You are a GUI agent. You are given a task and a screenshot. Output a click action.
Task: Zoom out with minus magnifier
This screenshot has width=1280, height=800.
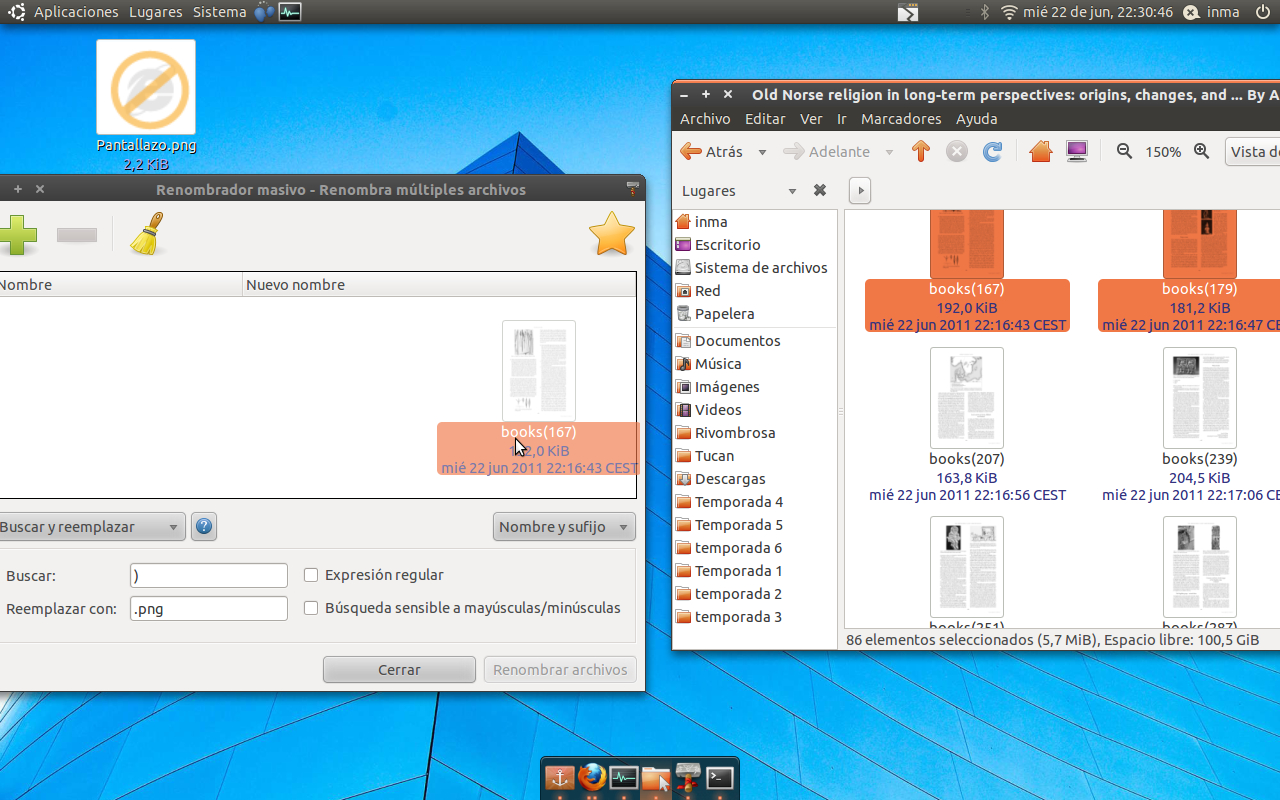[x=1124, y=151]
